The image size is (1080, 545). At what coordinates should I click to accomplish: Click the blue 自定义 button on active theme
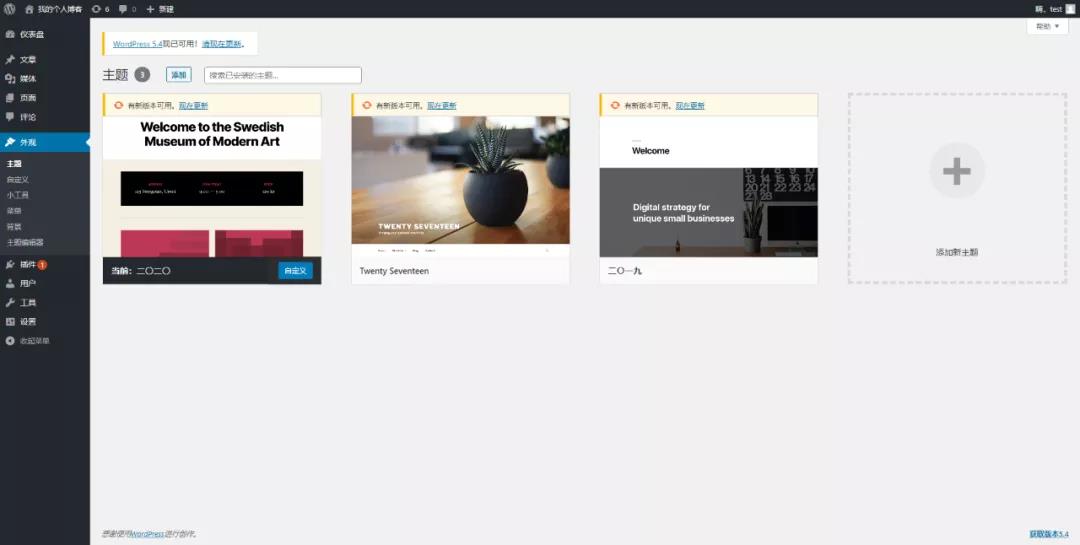point(295,271)
